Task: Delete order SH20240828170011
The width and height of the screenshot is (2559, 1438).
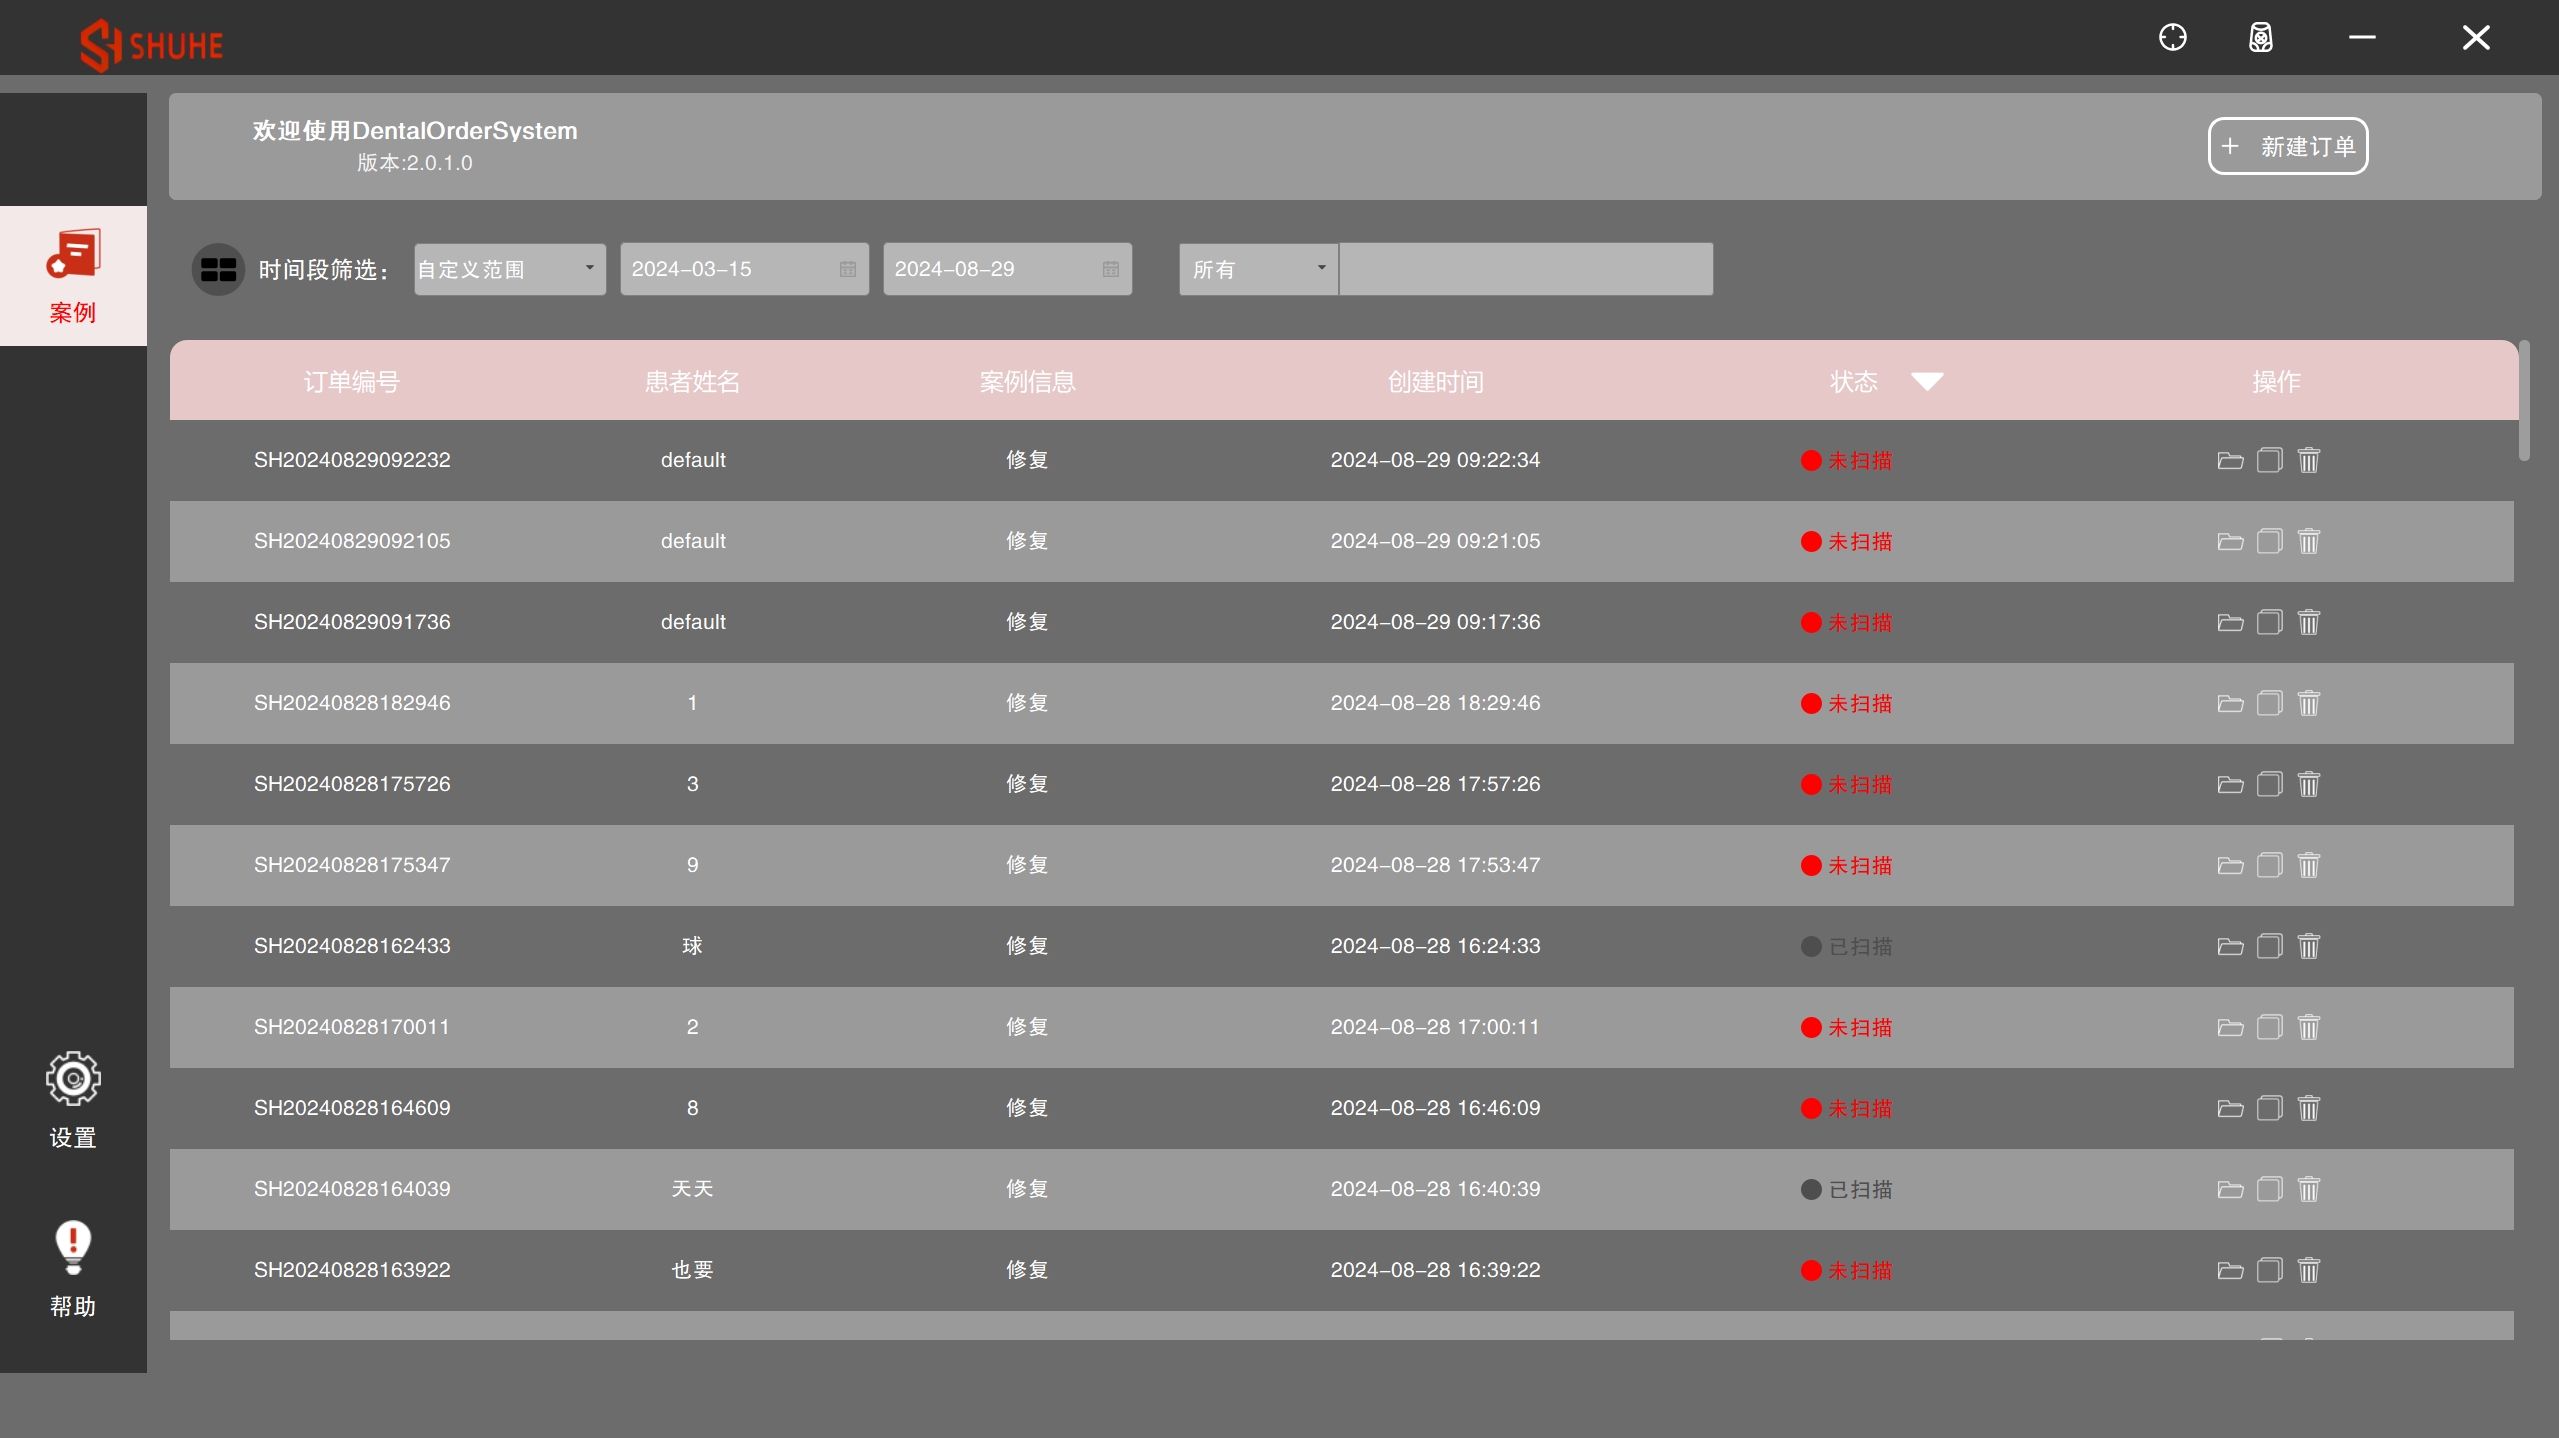Action: click(2309, 1027)
